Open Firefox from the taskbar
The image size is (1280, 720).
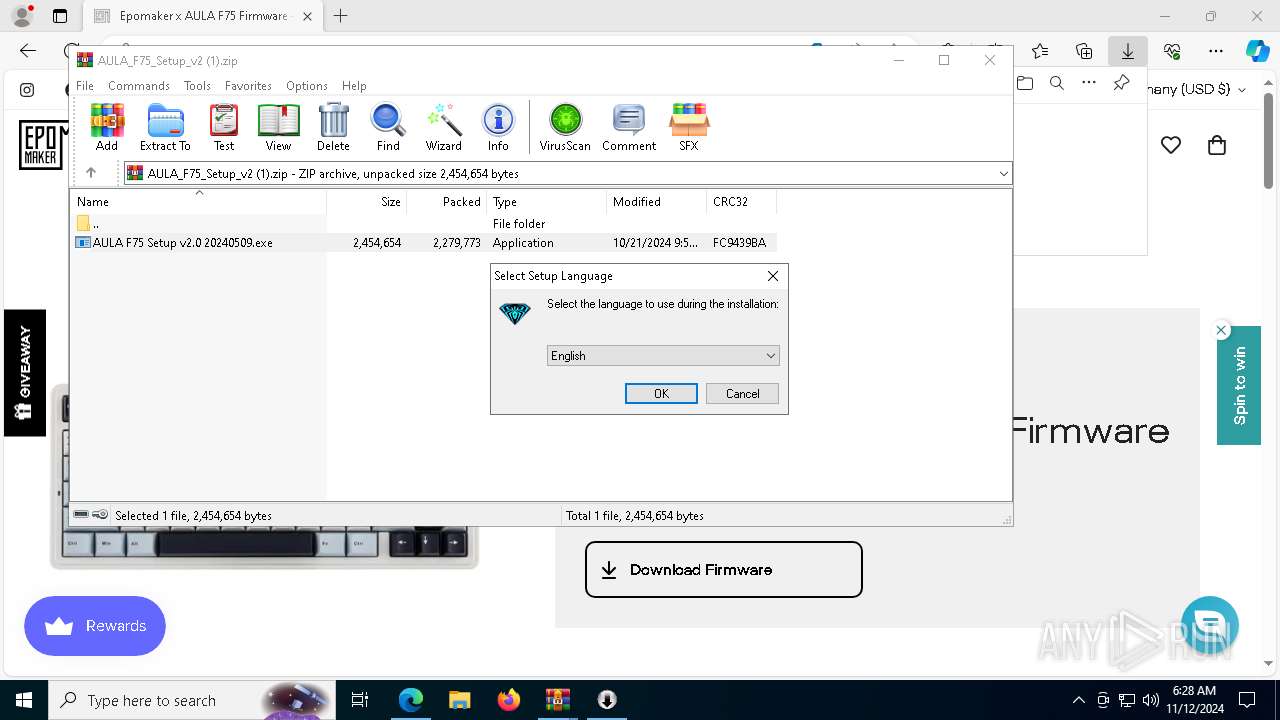coord(509,700)
